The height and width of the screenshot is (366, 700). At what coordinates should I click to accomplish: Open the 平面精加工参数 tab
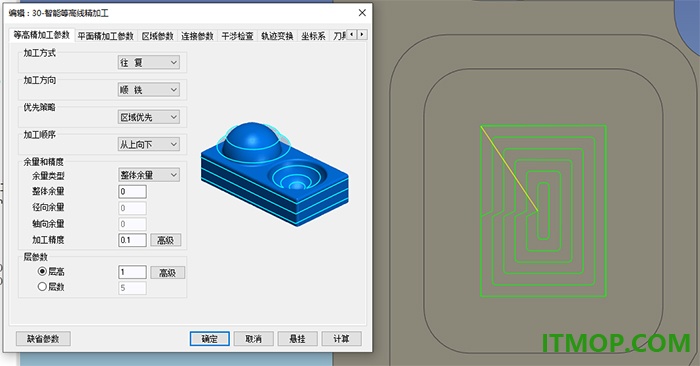point(106,36)
